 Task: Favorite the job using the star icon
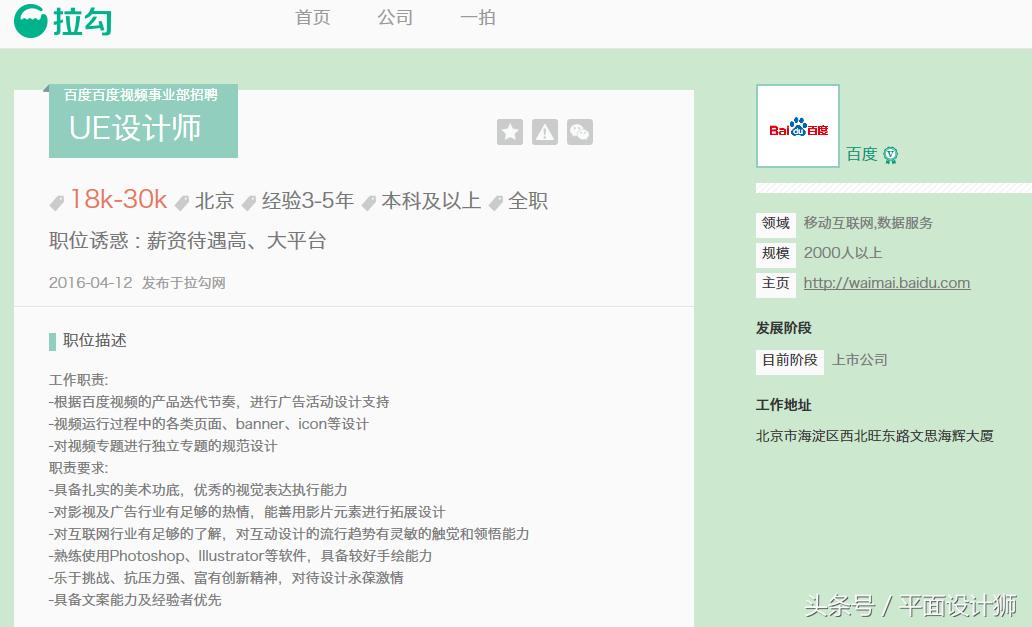tap(510, 131)
